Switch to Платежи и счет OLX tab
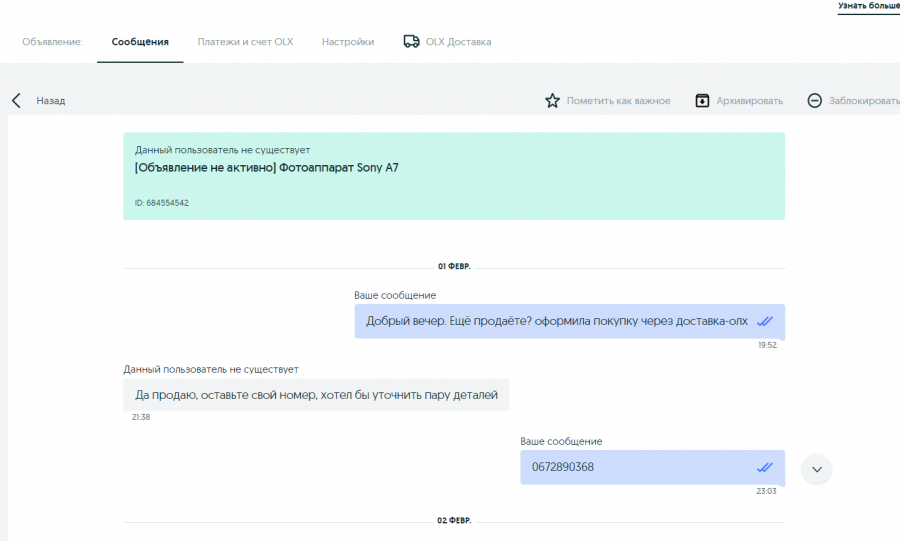The image size is (900, 541). (245, 42)
